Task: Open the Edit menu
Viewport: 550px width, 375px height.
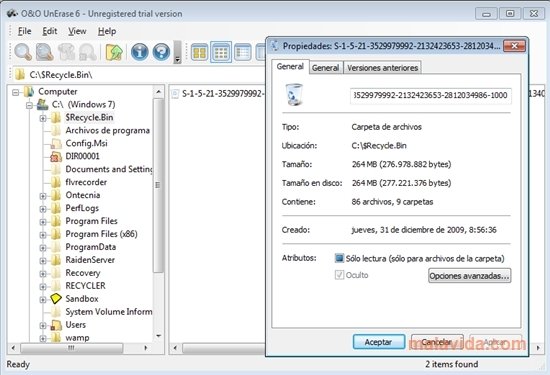Action: tap(49, 31)
